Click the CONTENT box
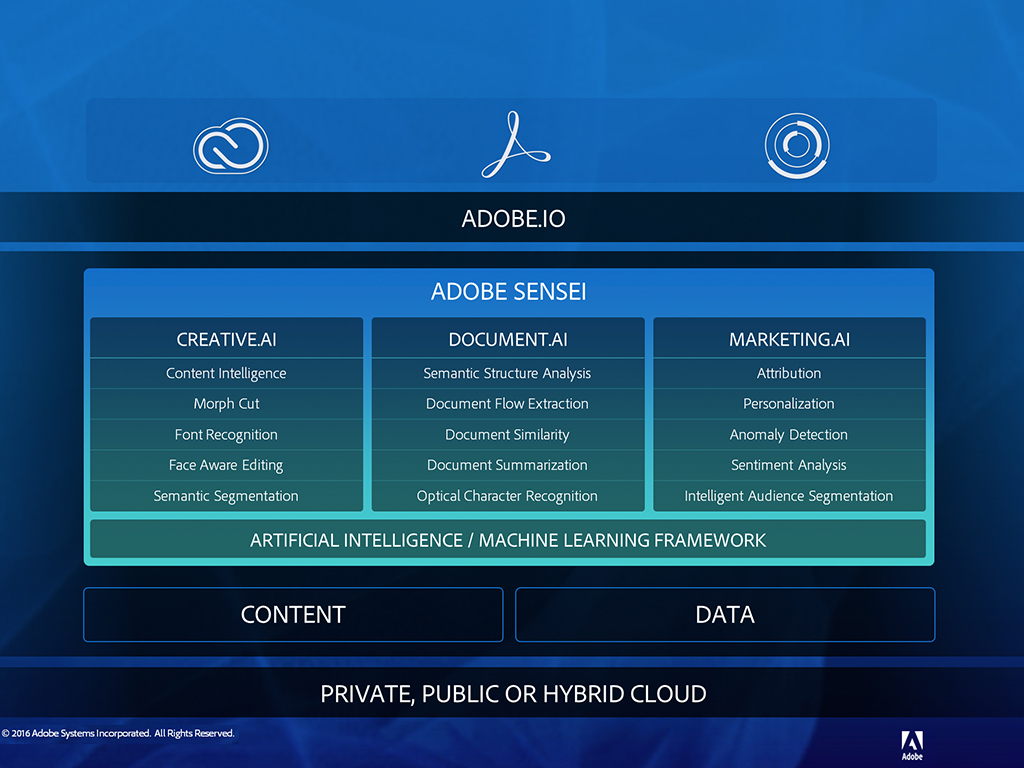This screenshot has height=768, width=1024. point(293,614)
